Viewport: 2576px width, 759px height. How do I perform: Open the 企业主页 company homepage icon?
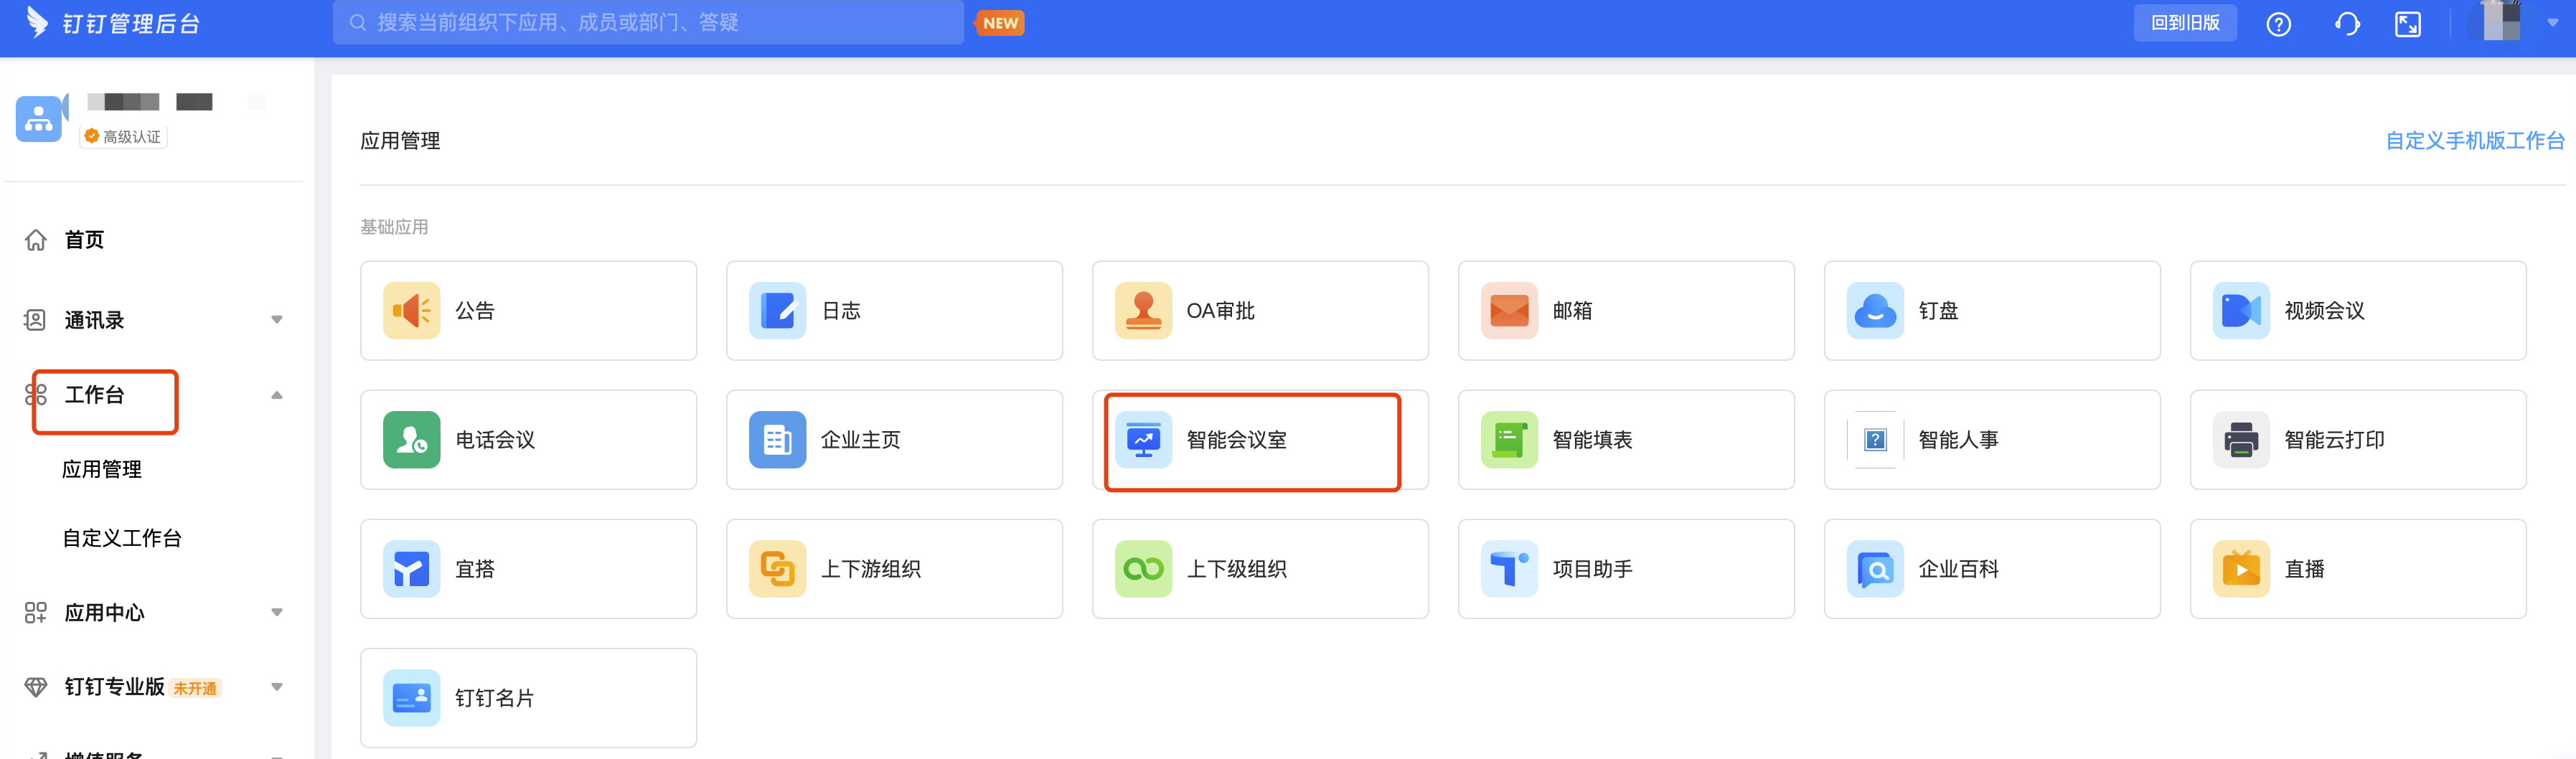(x=777, y=440)
